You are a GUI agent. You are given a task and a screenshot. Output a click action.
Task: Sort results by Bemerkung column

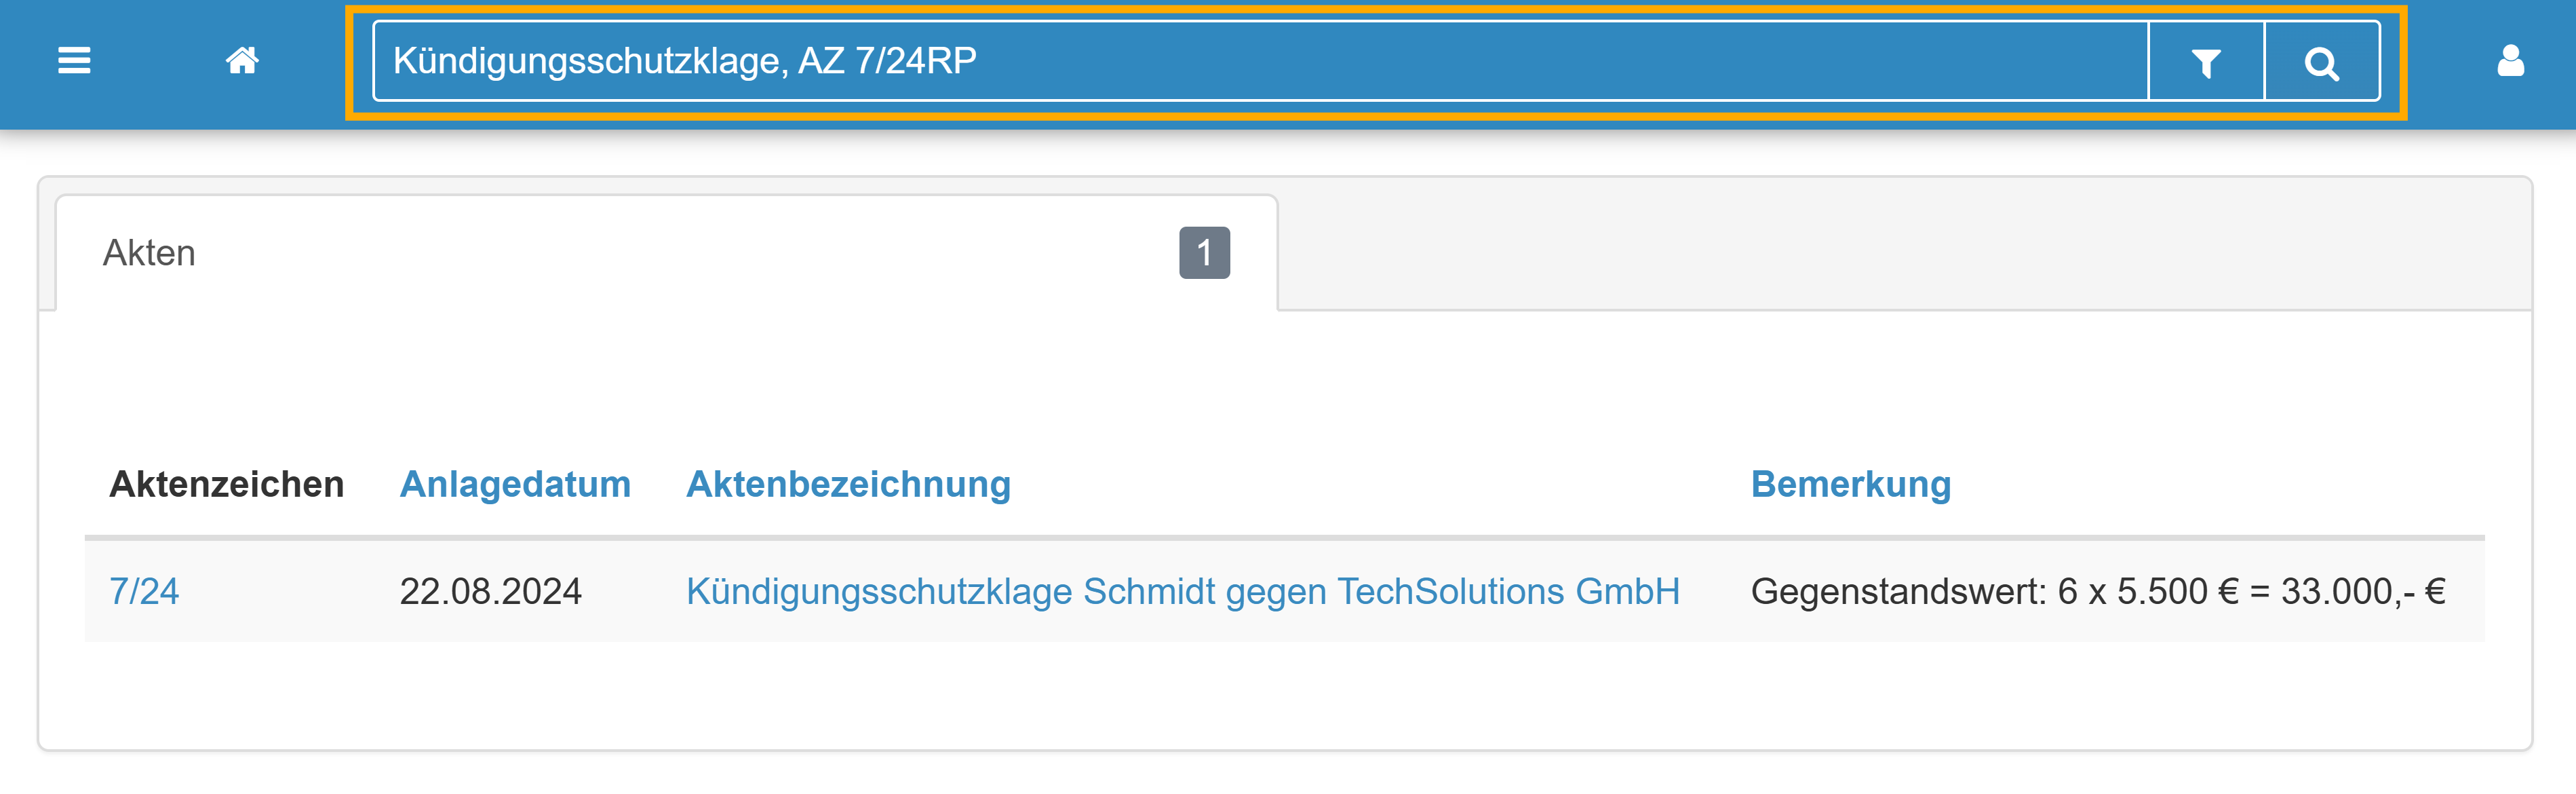pos(1850,484)
